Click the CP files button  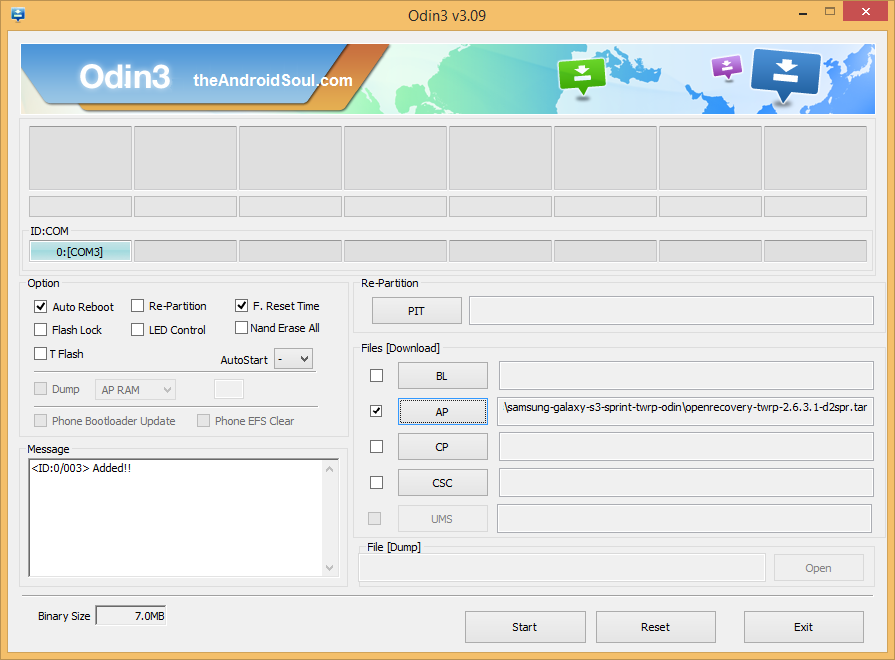coord(442,446)
